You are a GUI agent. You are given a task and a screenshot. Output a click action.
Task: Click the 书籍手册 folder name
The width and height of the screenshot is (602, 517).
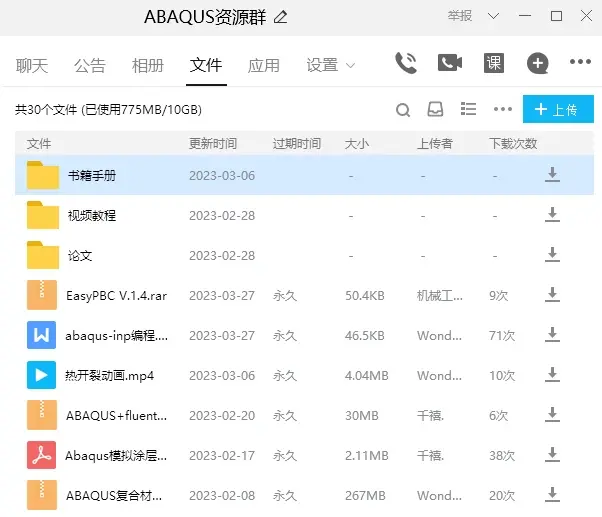click(x=92, y=175)
